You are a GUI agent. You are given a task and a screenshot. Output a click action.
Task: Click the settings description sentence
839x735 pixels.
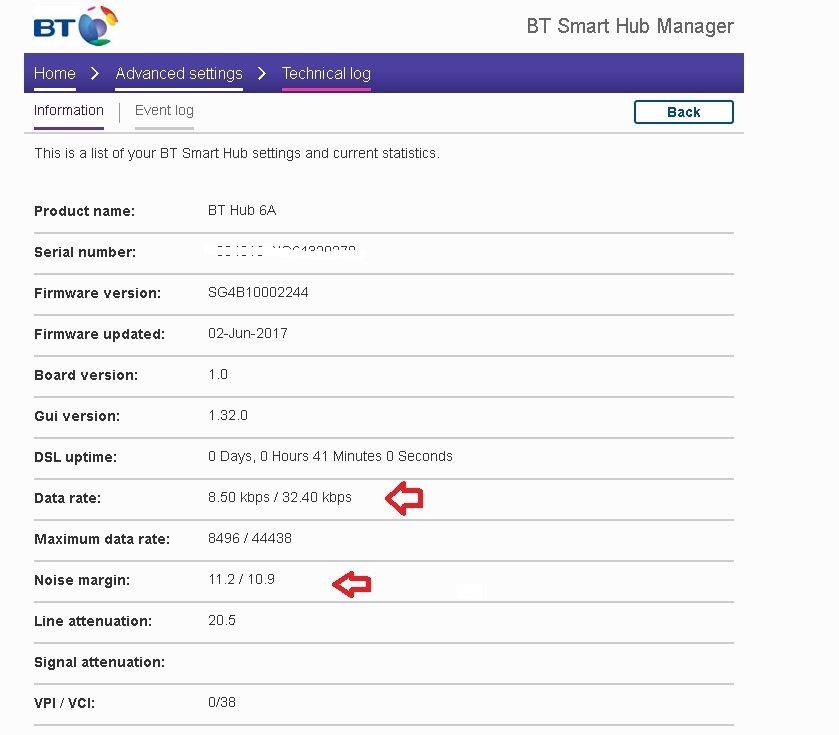pyautogui.click(x=237, y=154)
